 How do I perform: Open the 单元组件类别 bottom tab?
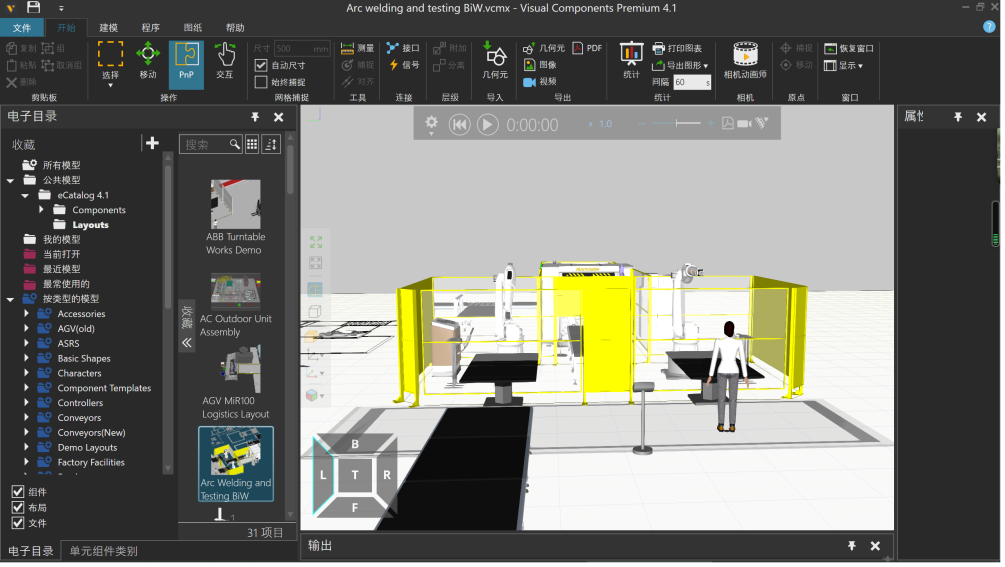(103, 551)
